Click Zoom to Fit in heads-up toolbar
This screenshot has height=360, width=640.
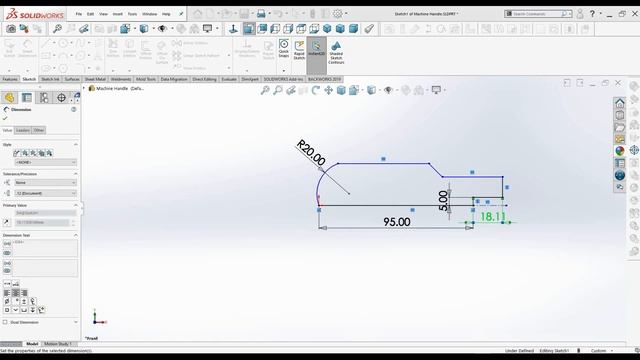(265, 90)
